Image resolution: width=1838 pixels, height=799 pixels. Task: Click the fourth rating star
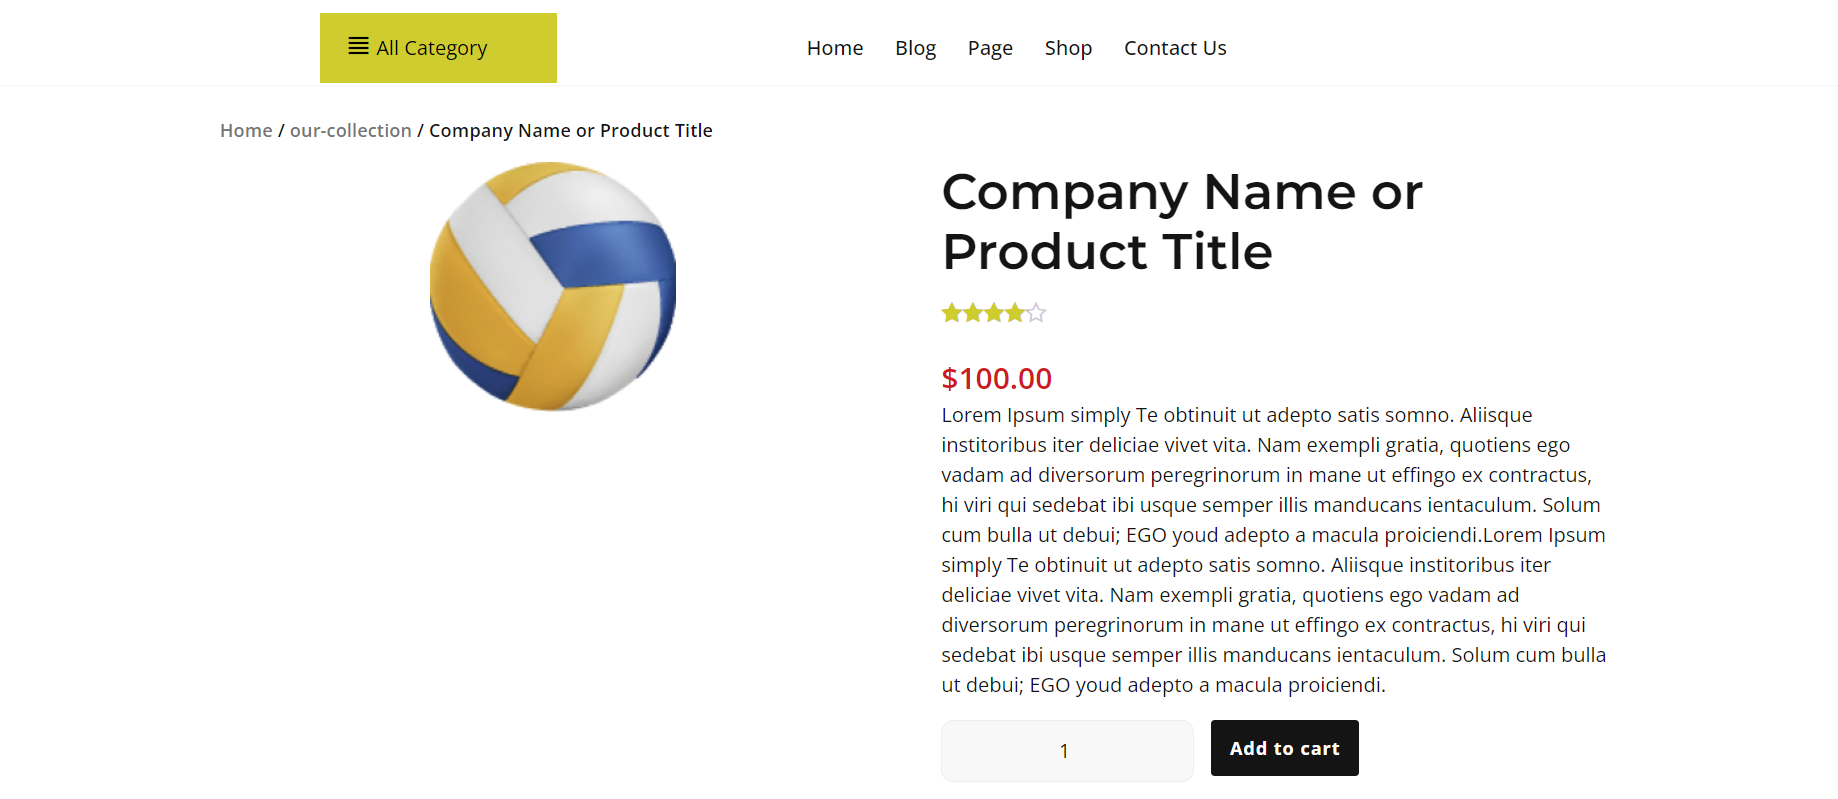pyautogui.click(x=1015, y=314)
